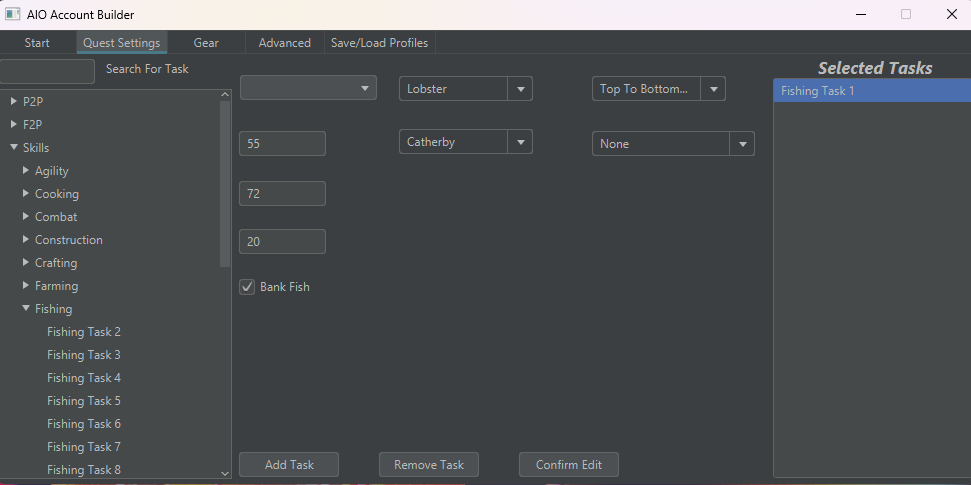
Task: Click the Add Task button
Action: (289, 465)
